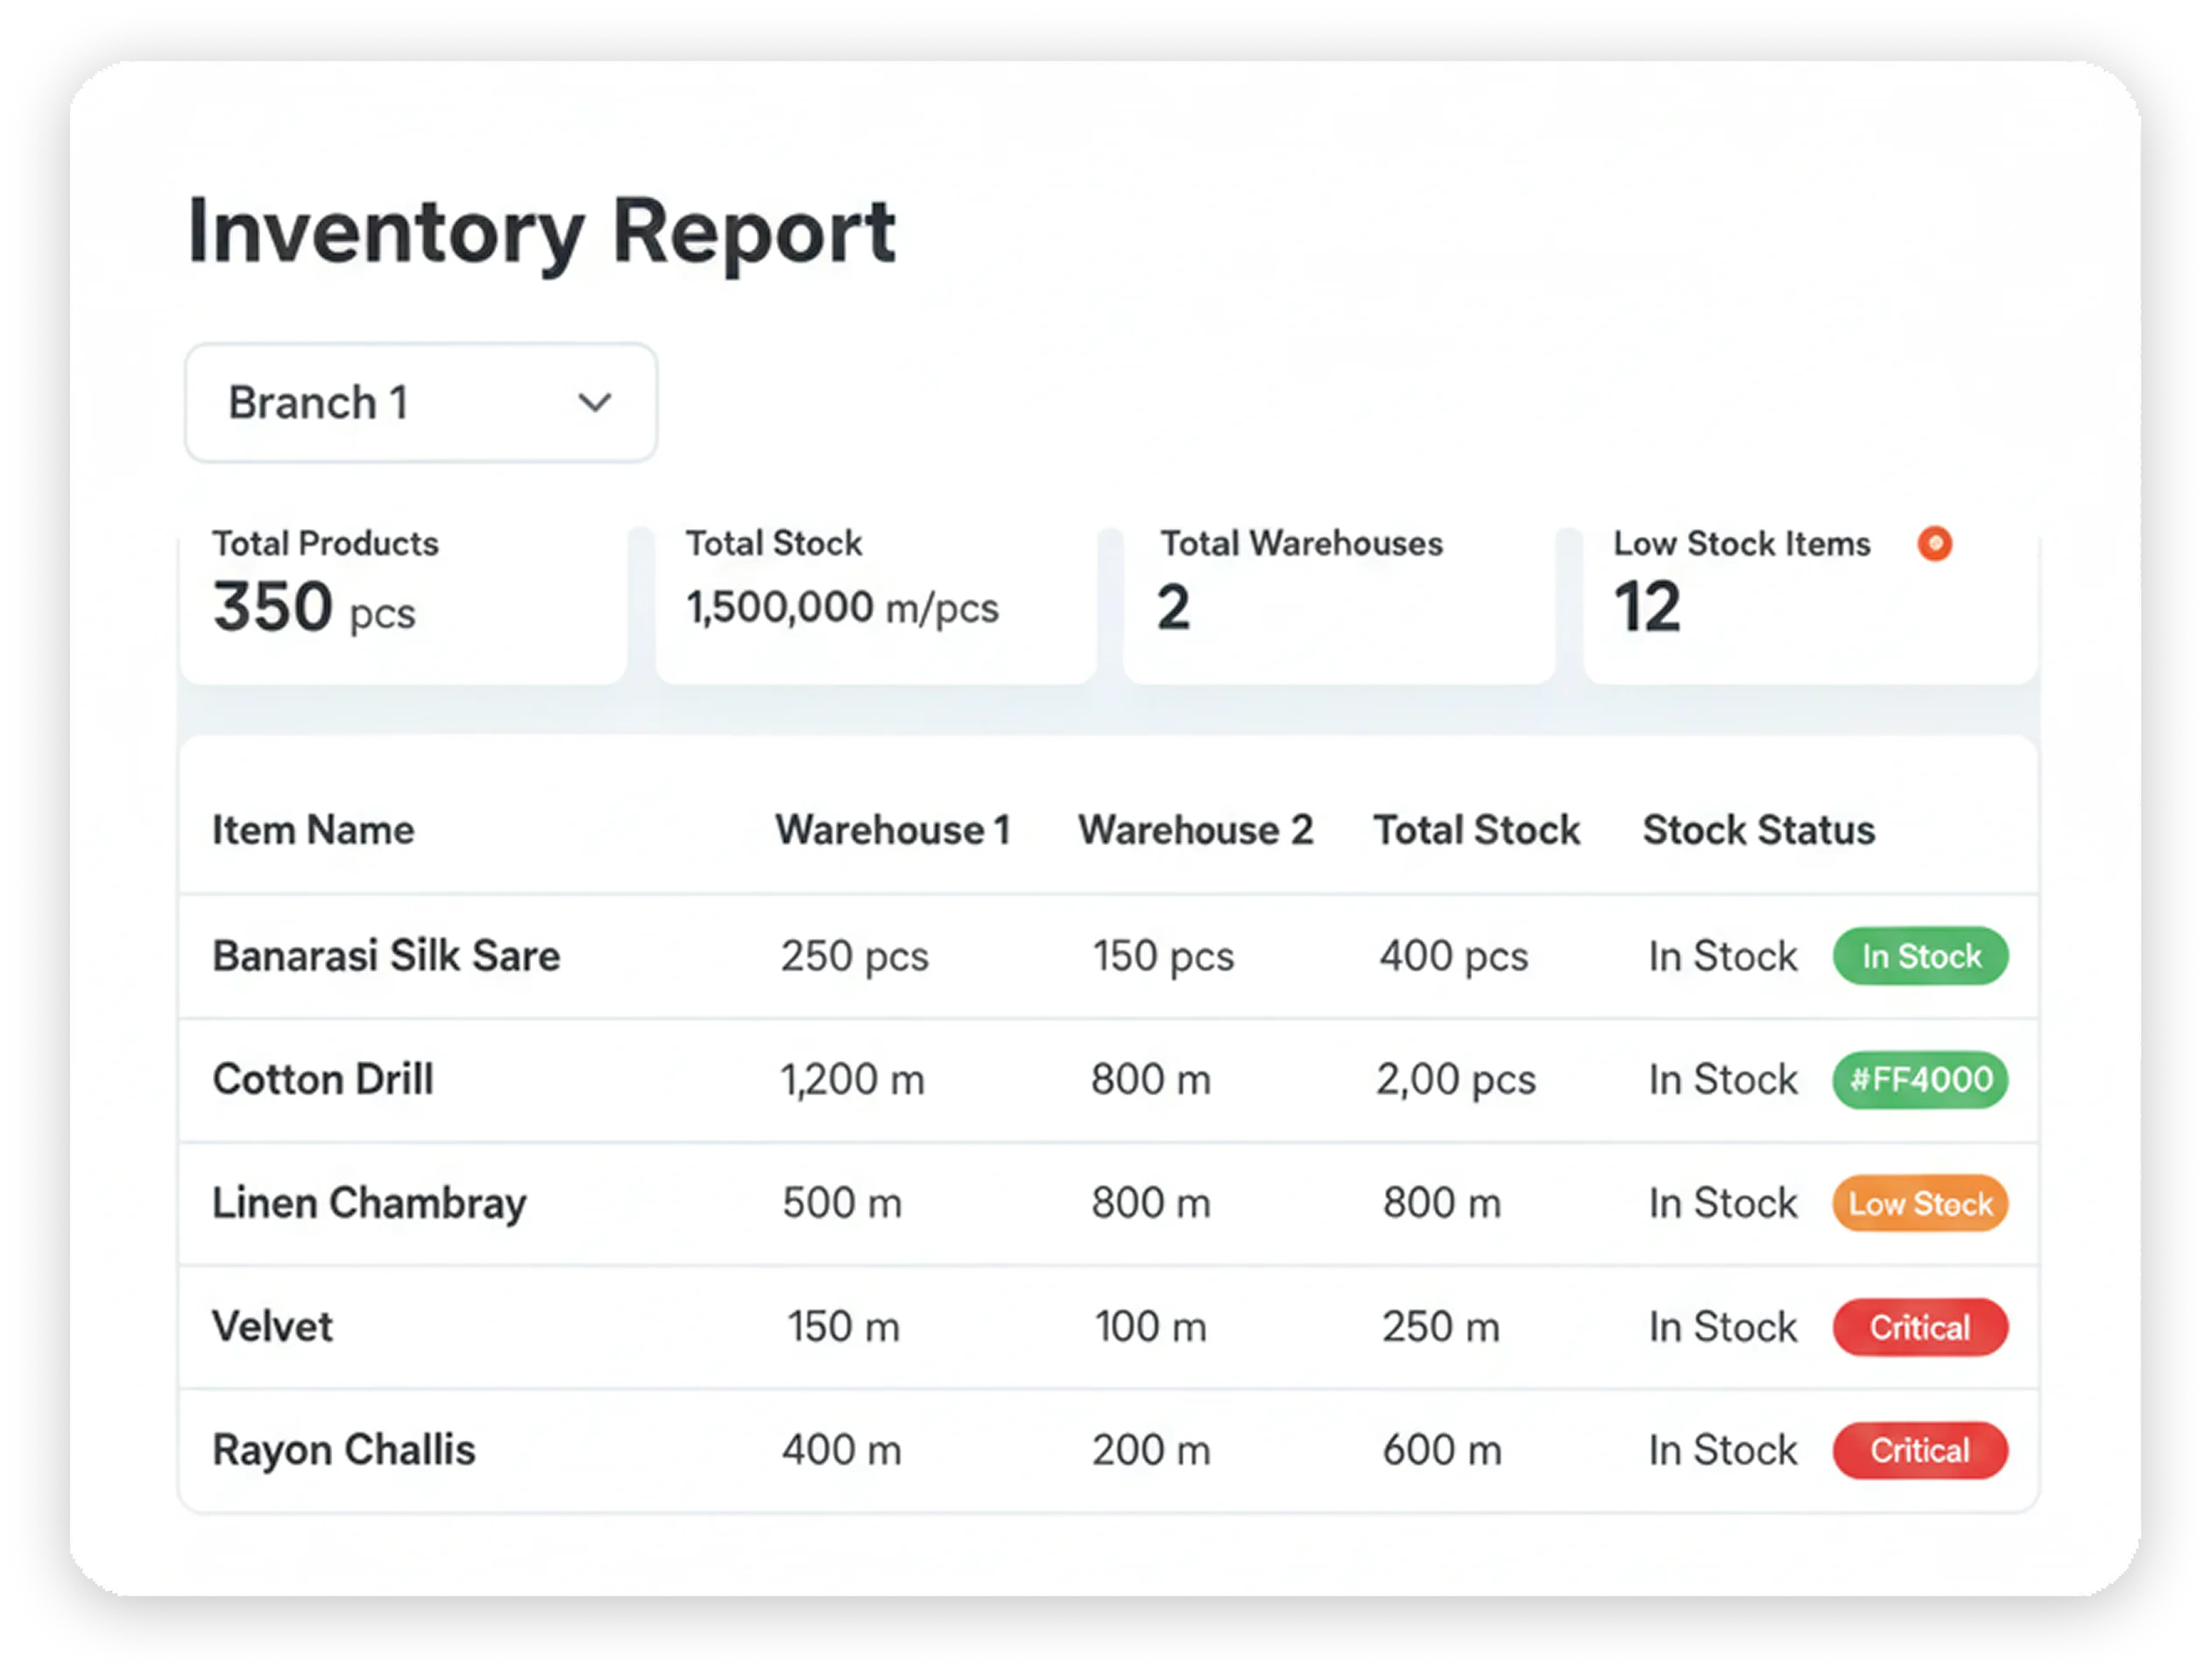Screen dimensions: 2212x1676
Task: Open the Low Stock Items card
Action: (x=1811, y=604)
